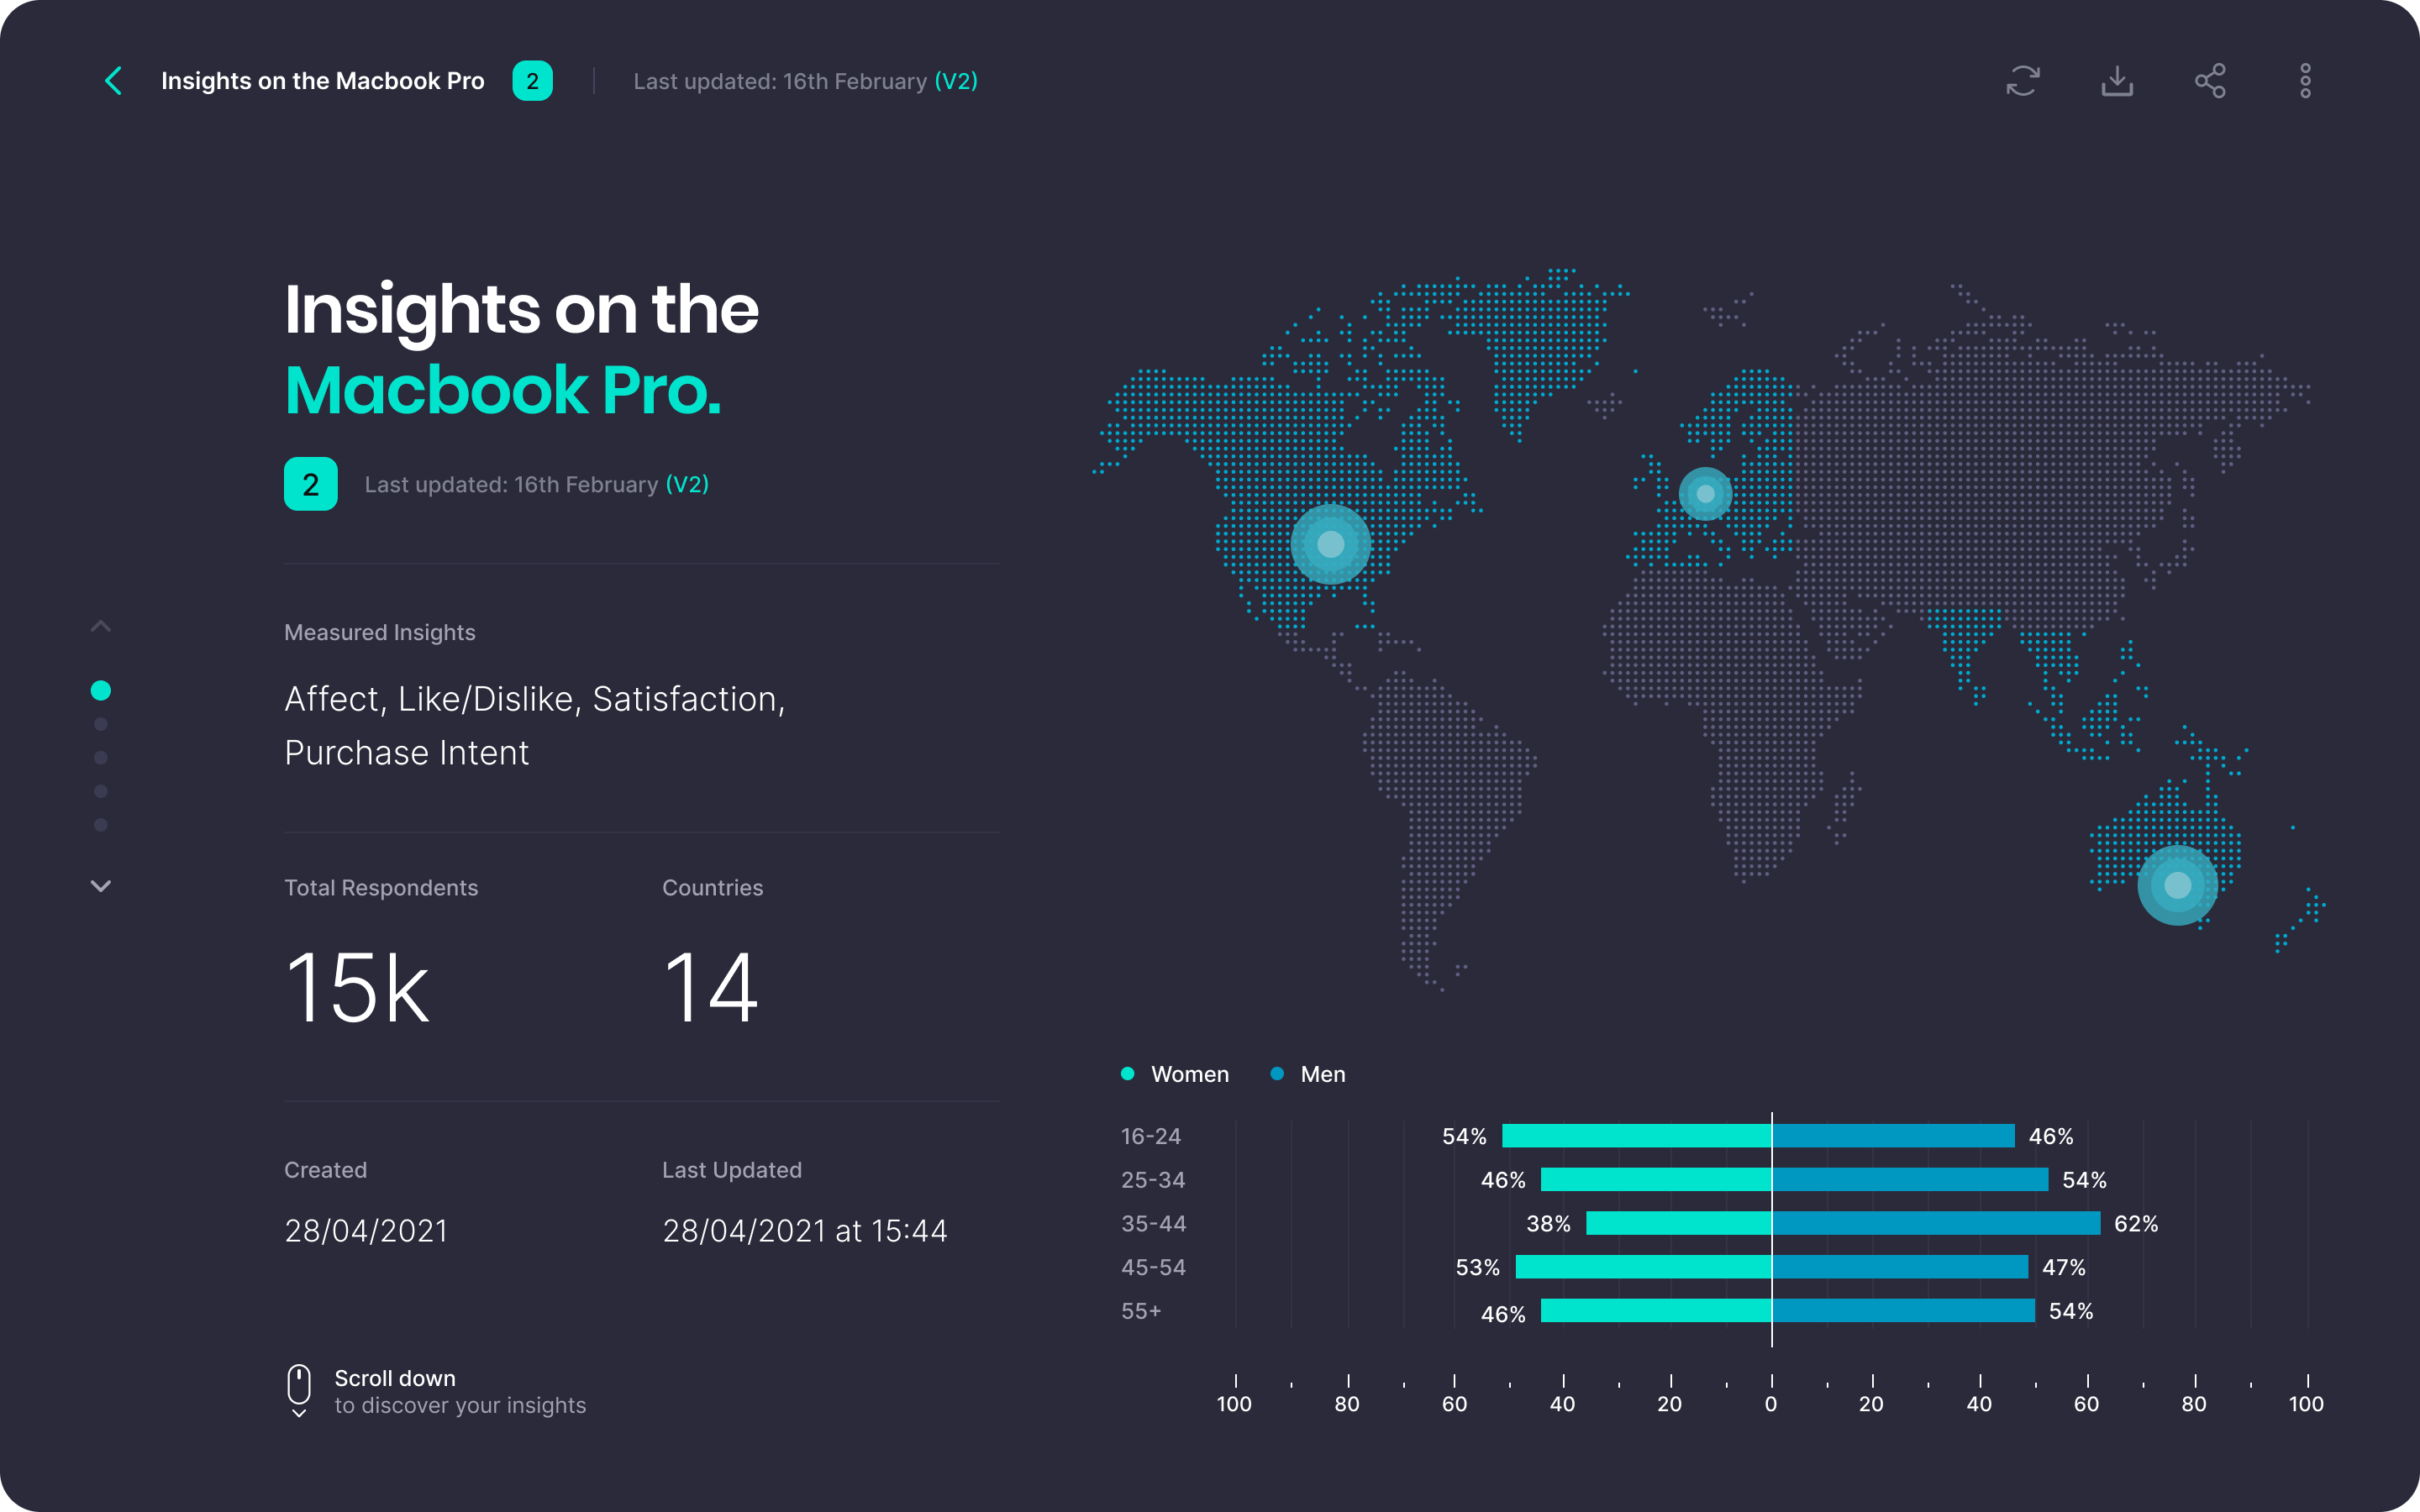
Task: Click the Created date 28/04/2021
Action: (x=366, y=1230)
